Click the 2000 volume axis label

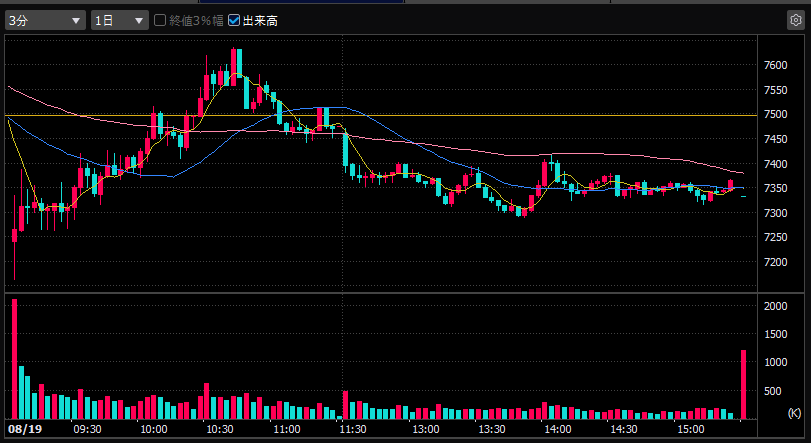pos(775,306)
